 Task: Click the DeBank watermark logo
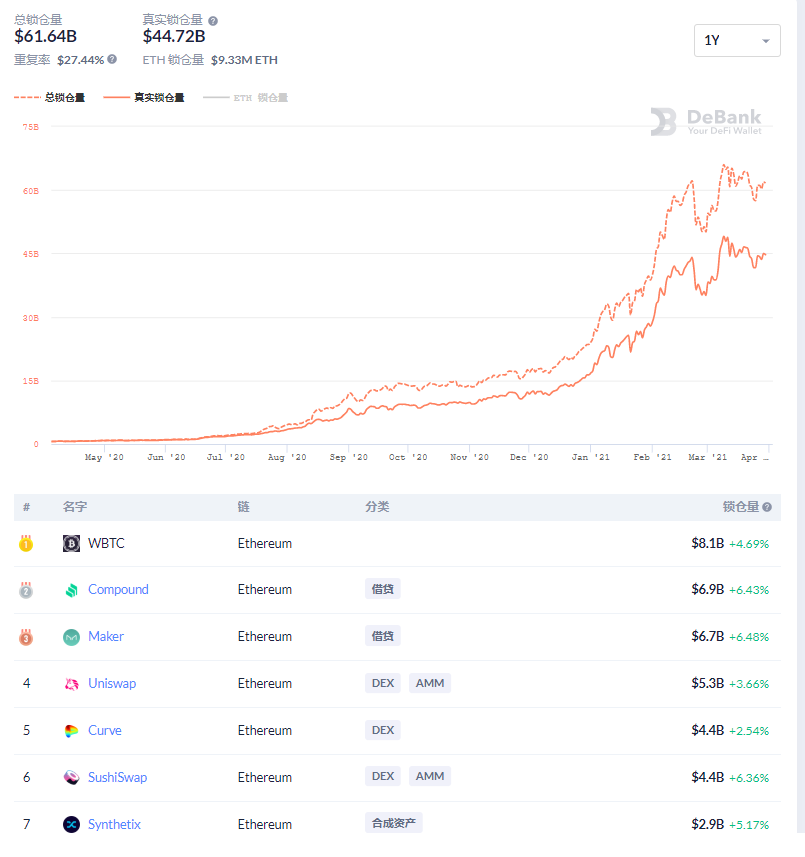click(x=706, y=121)
